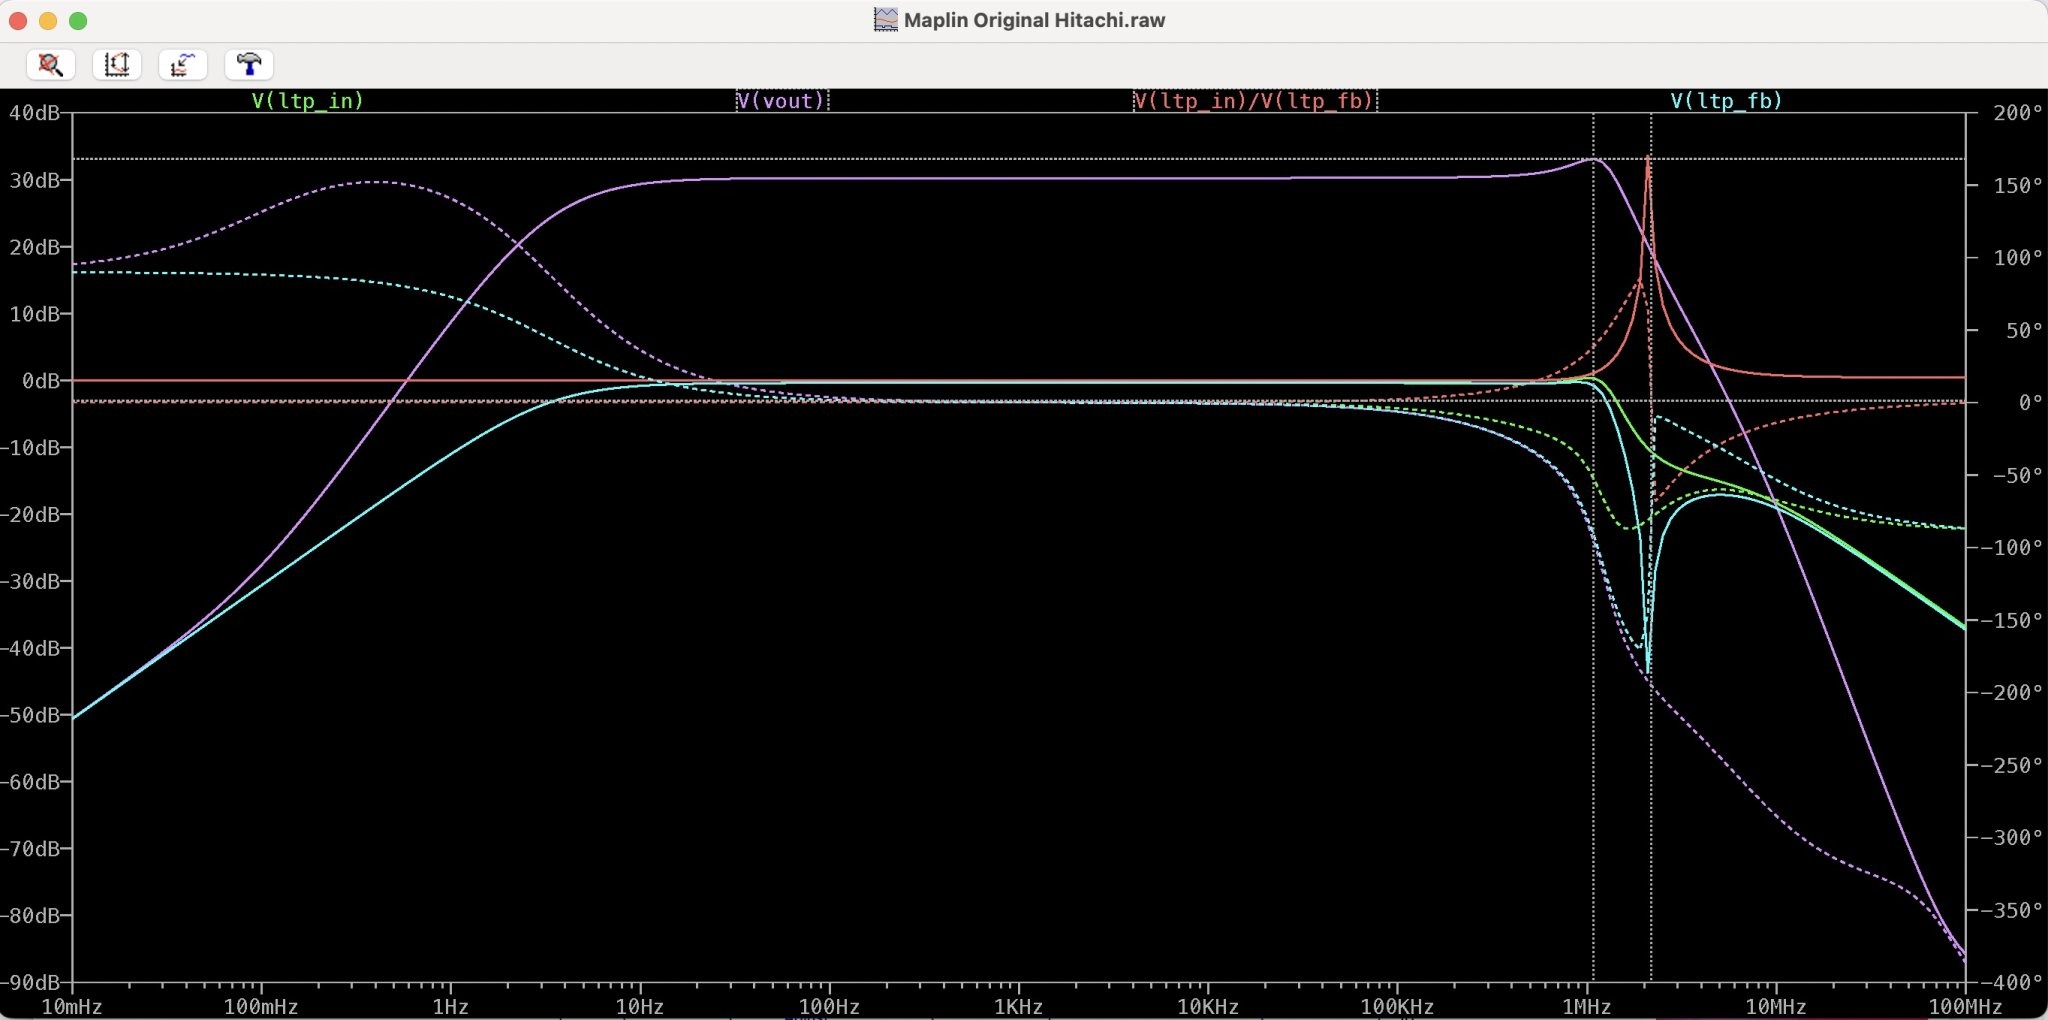
Task: Close the waveform window with the red button
Action: (18, 21)
